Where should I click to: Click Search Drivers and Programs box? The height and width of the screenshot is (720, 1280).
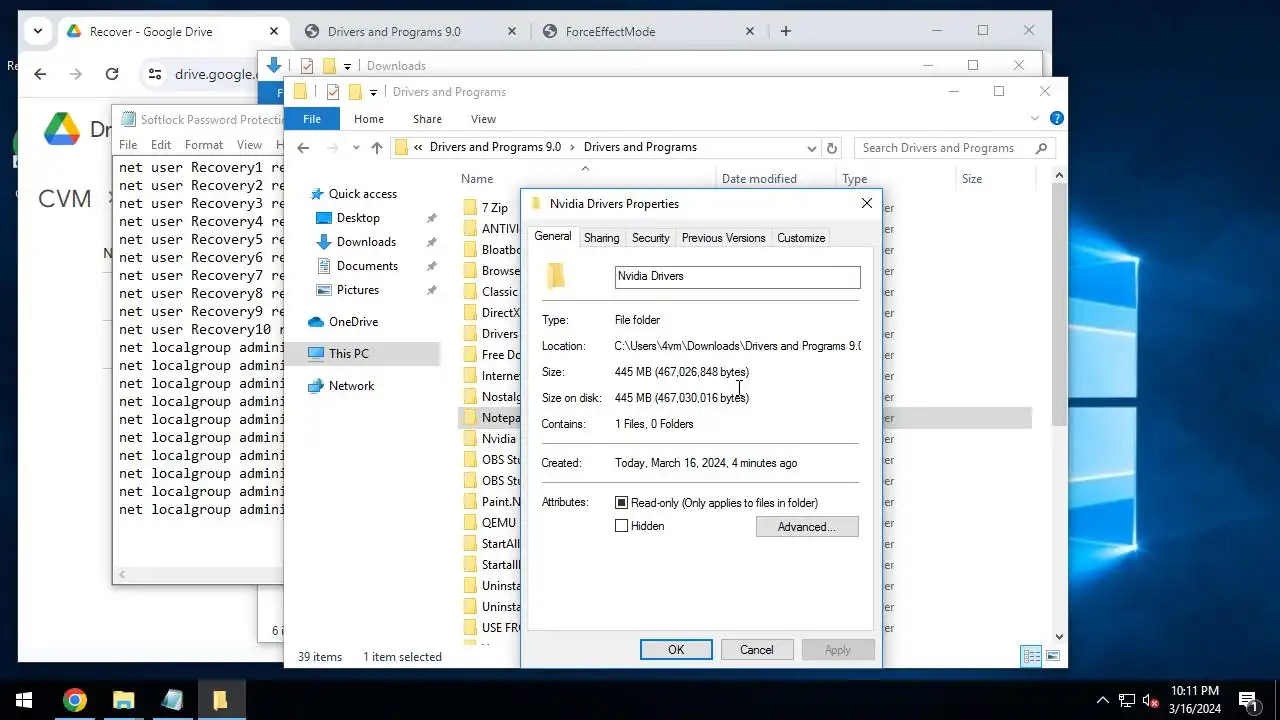pyautogui.click(x=944, y=148)
